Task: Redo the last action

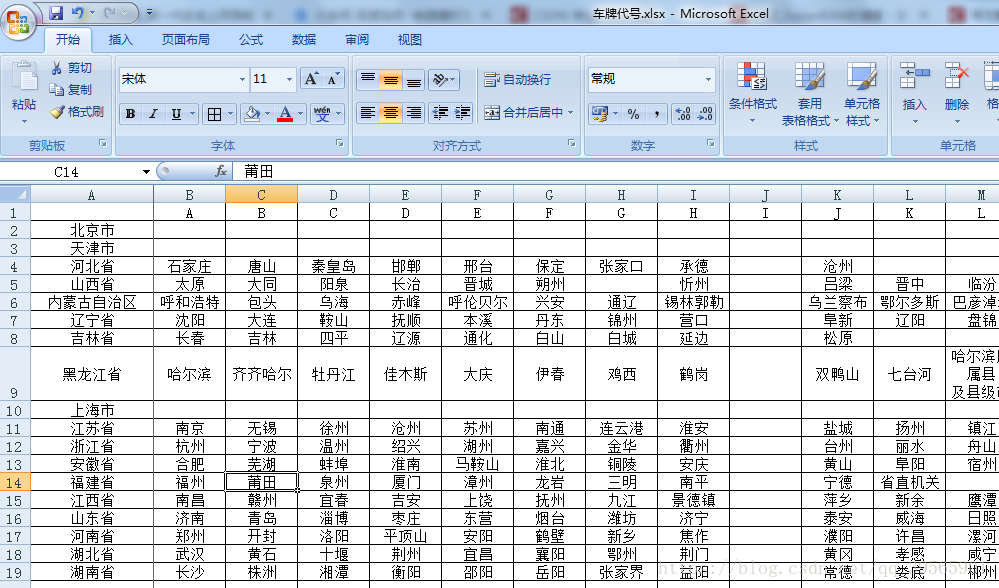Action: pyautogui.click(x=110, y=13)
